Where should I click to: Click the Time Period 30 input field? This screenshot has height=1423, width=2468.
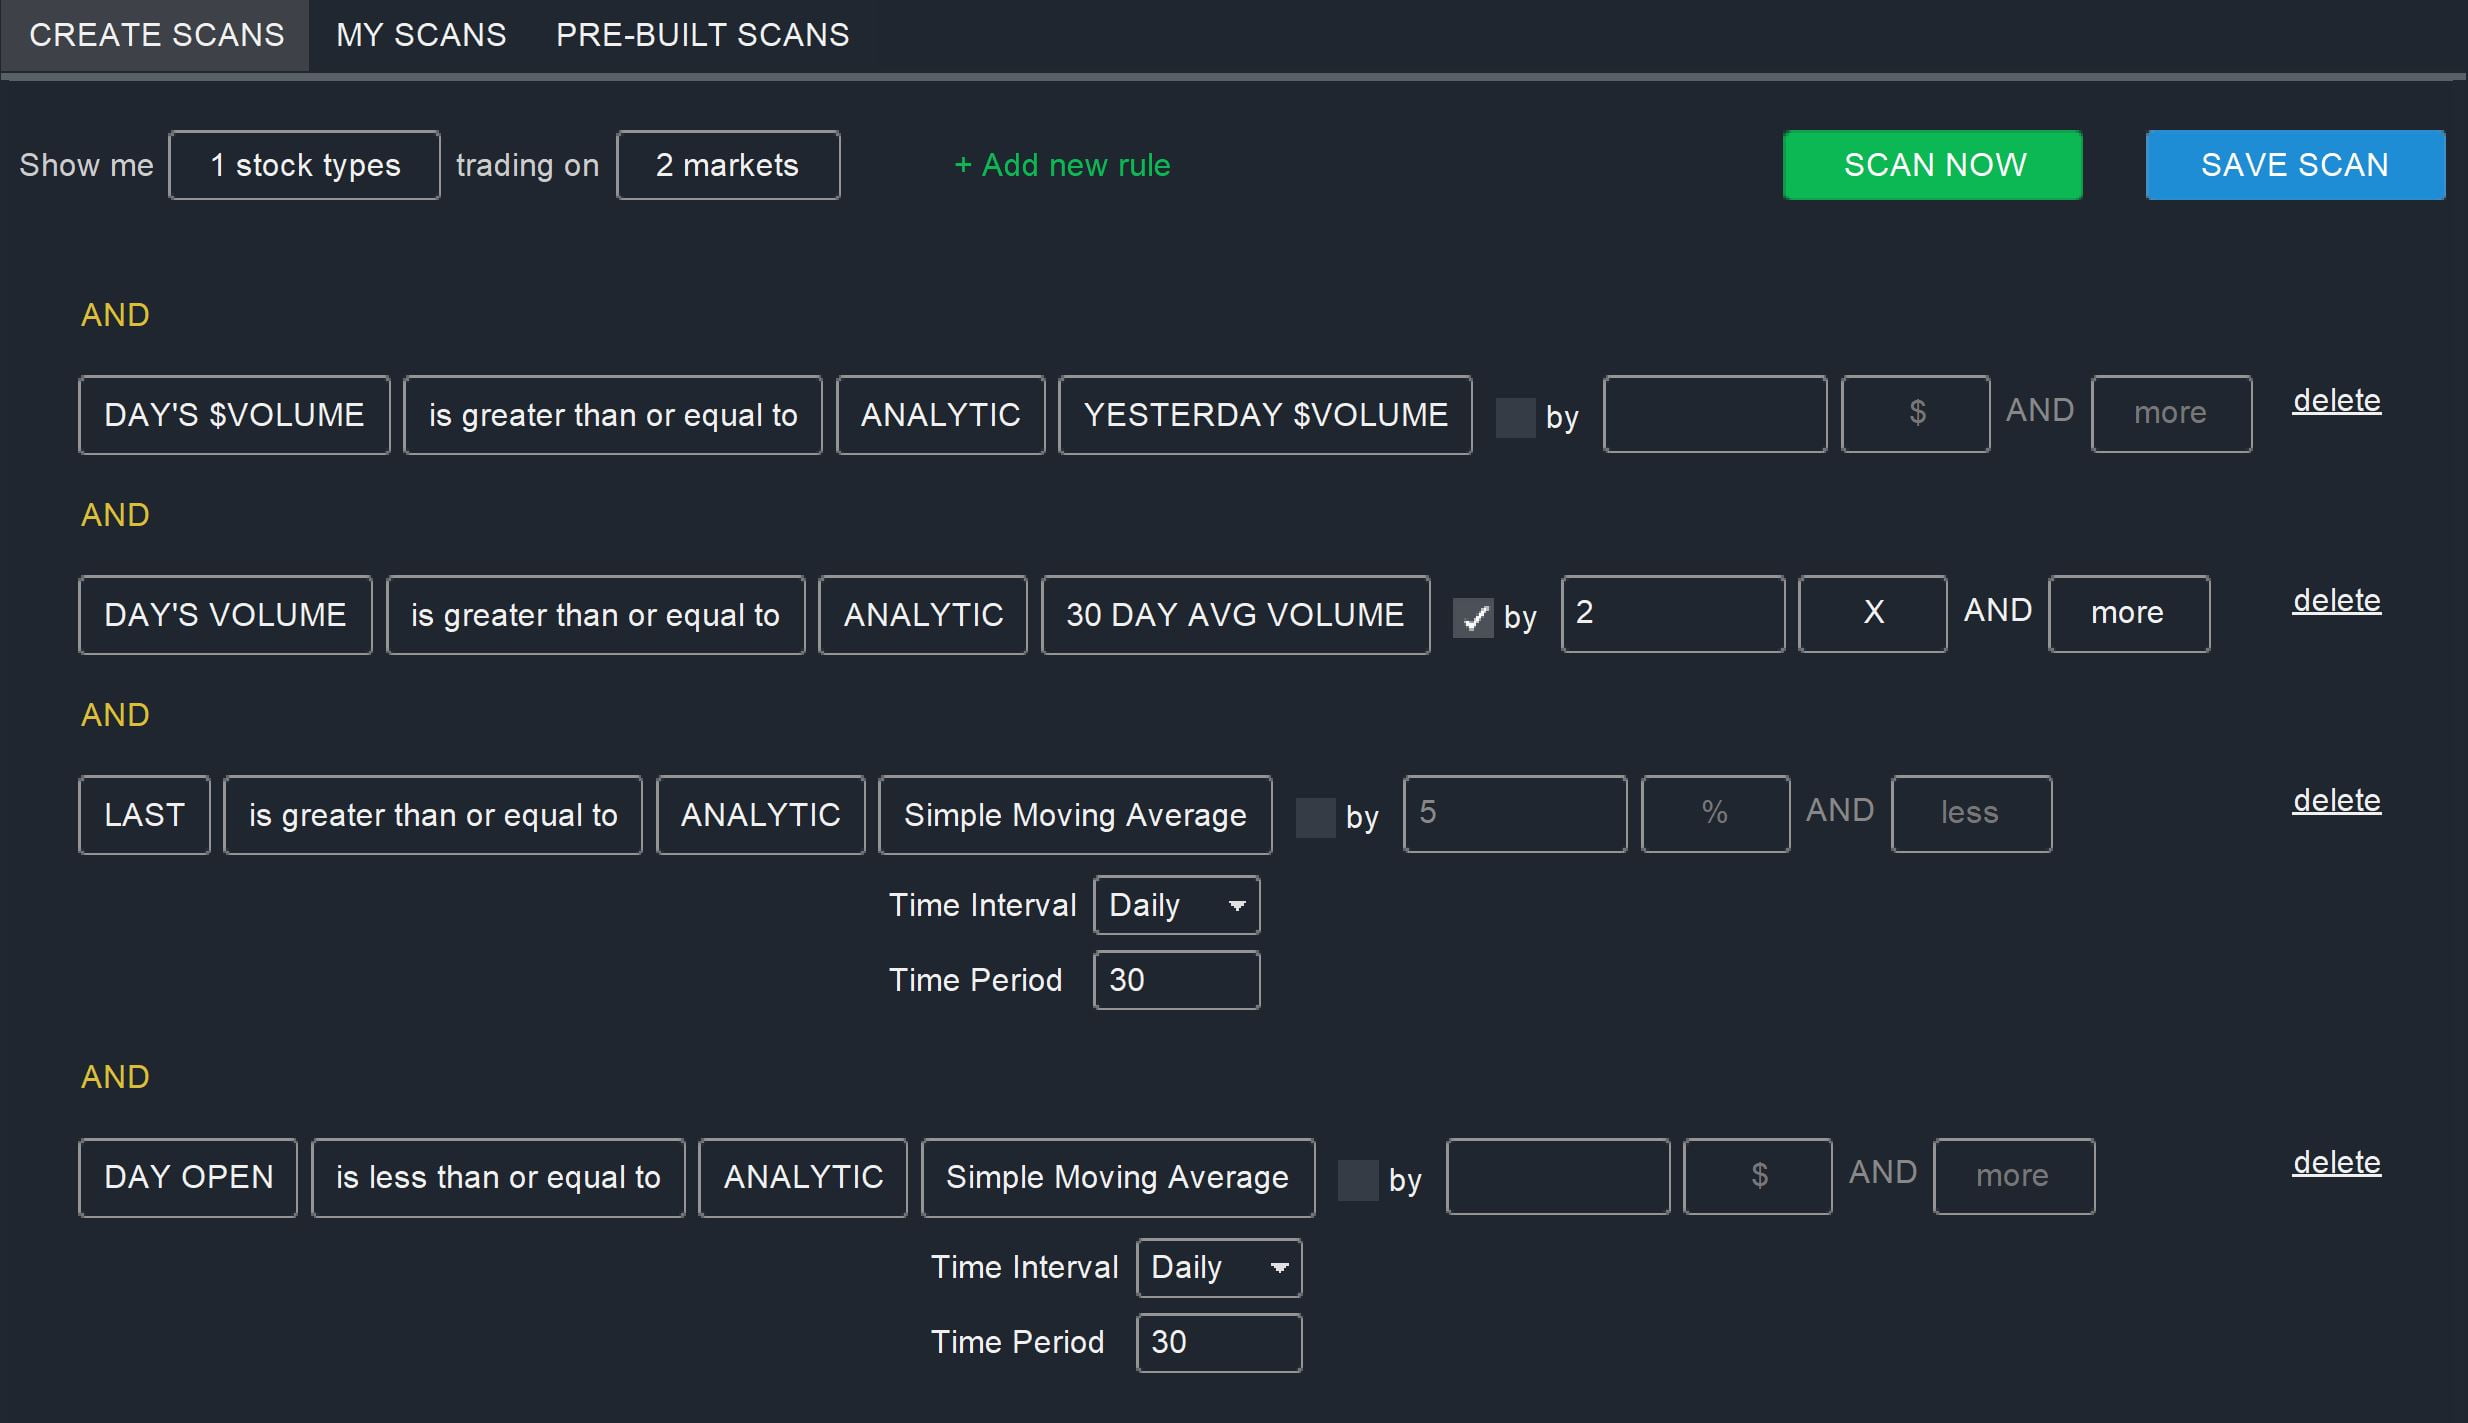point(1175,980)
